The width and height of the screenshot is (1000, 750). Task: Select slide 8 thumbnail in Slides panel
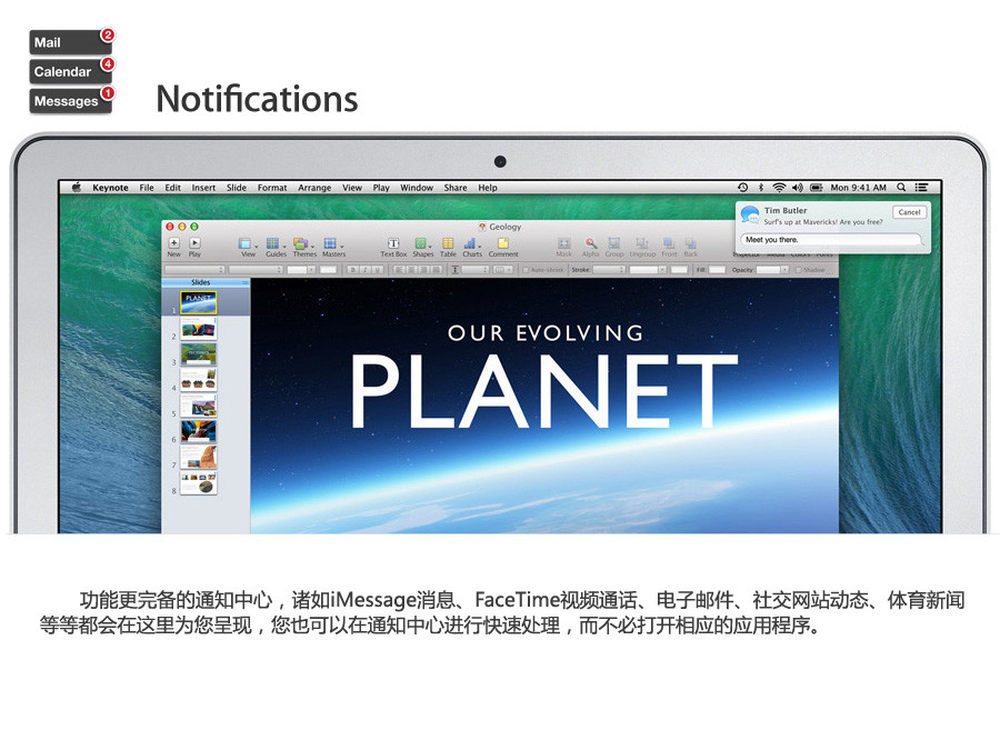(198, 483)
